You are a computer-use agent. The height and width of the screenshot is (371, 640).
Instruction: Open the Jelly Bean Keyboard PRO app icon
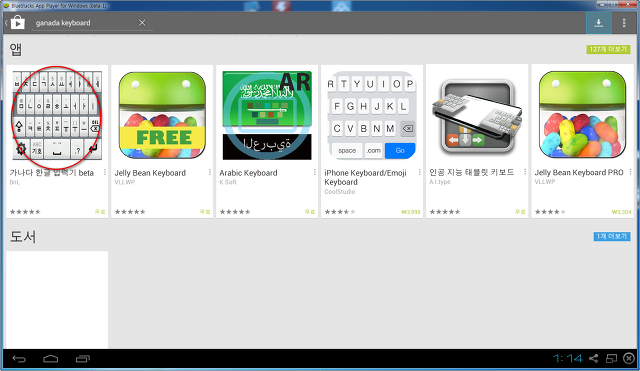pos(582,116)
